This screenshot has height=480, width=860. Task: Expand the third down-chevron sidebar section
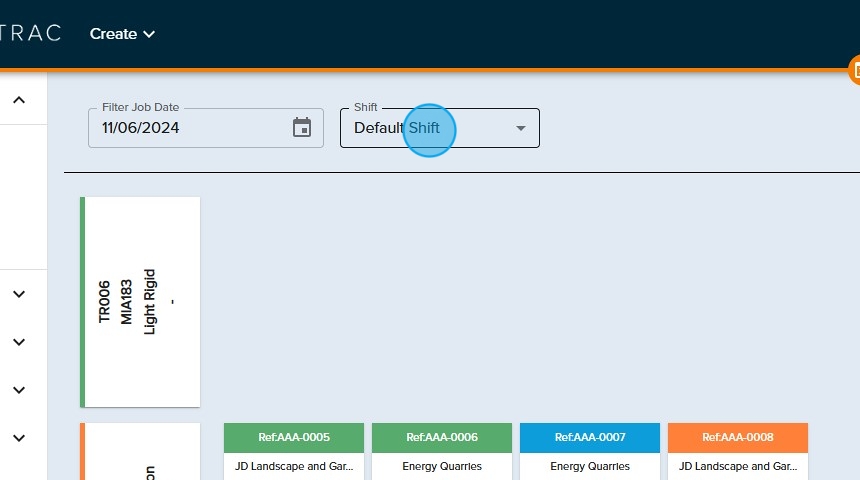tap(19, 390)
